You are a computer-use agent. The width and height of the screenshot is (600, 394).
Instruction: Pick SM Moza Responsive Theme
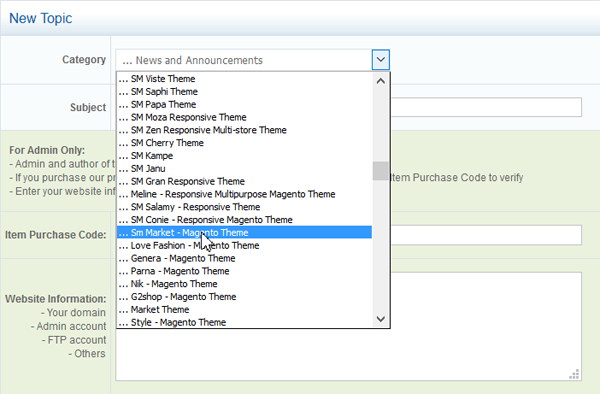pyautogui.click(x=244, y=117)
